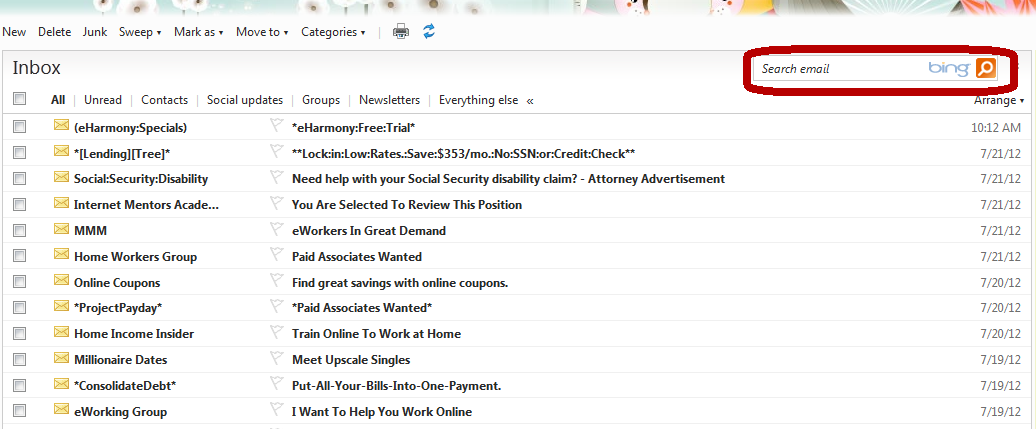
Task: Tick the select-all checkbox beside the All filter
Action: coord(19,99)
